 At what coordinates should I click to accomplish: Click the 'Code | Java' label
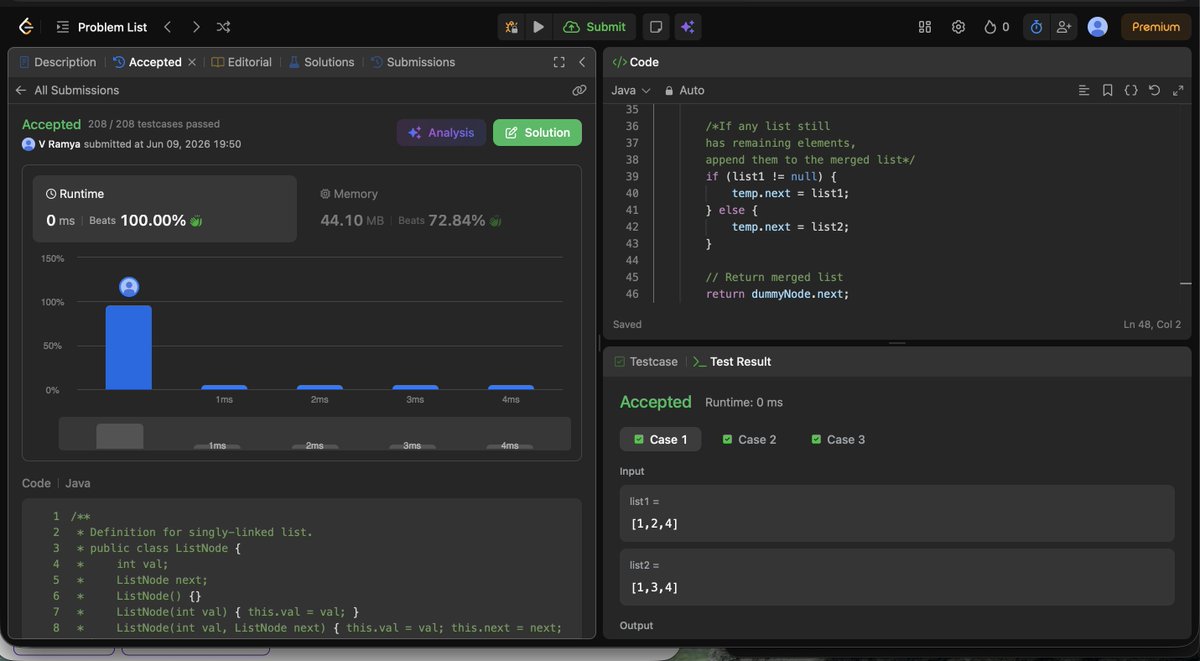coord(56,483)
